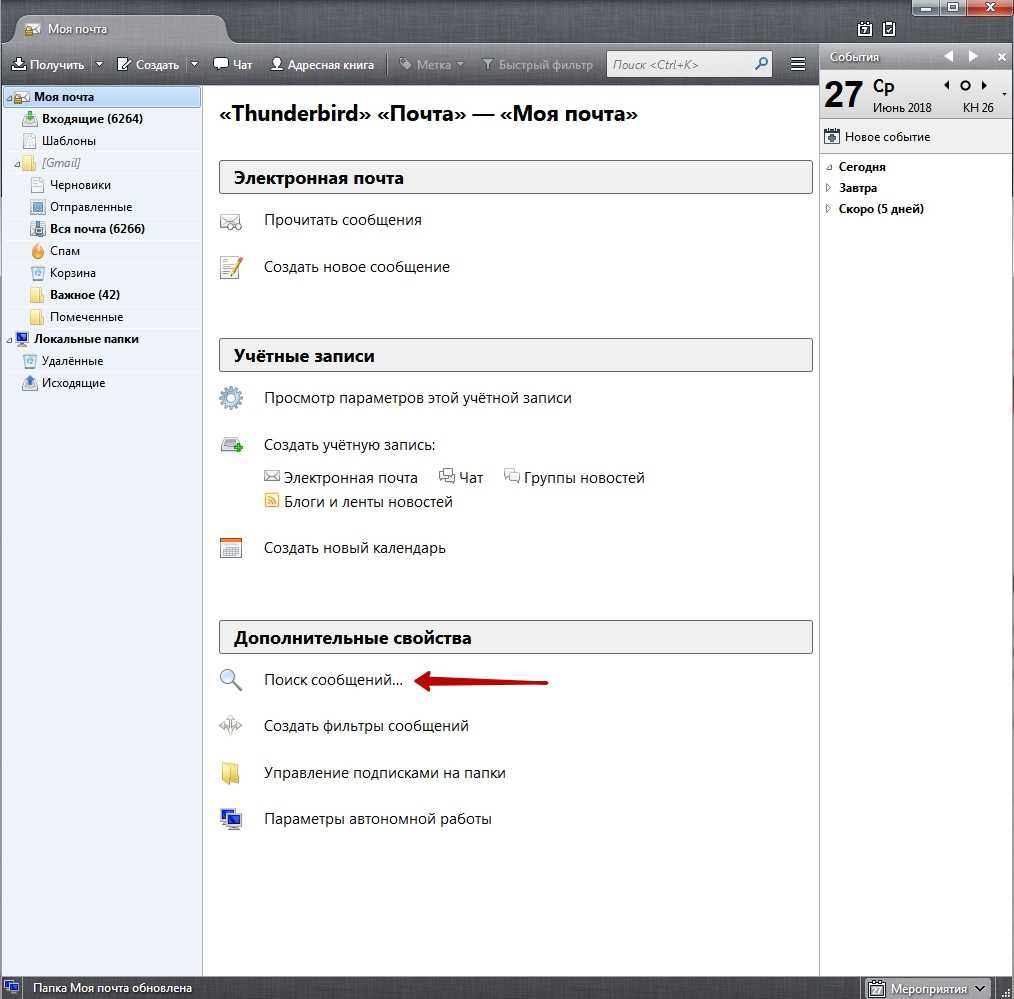Open the Chat toolbar button
Screen dimensions: 1014x999
233,65
